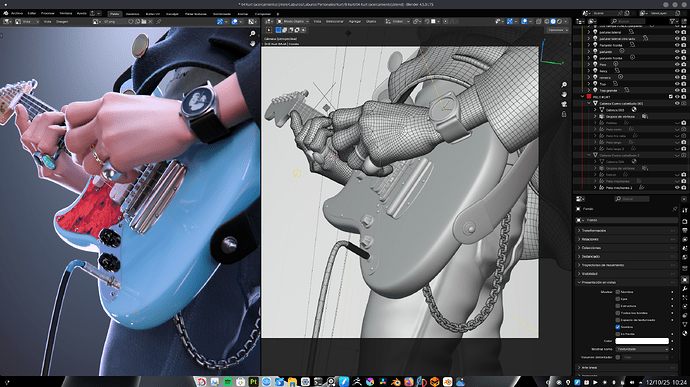Uncheck the Sombra checkbox
This screenshot has height=387, width=690.
[618, 327]
